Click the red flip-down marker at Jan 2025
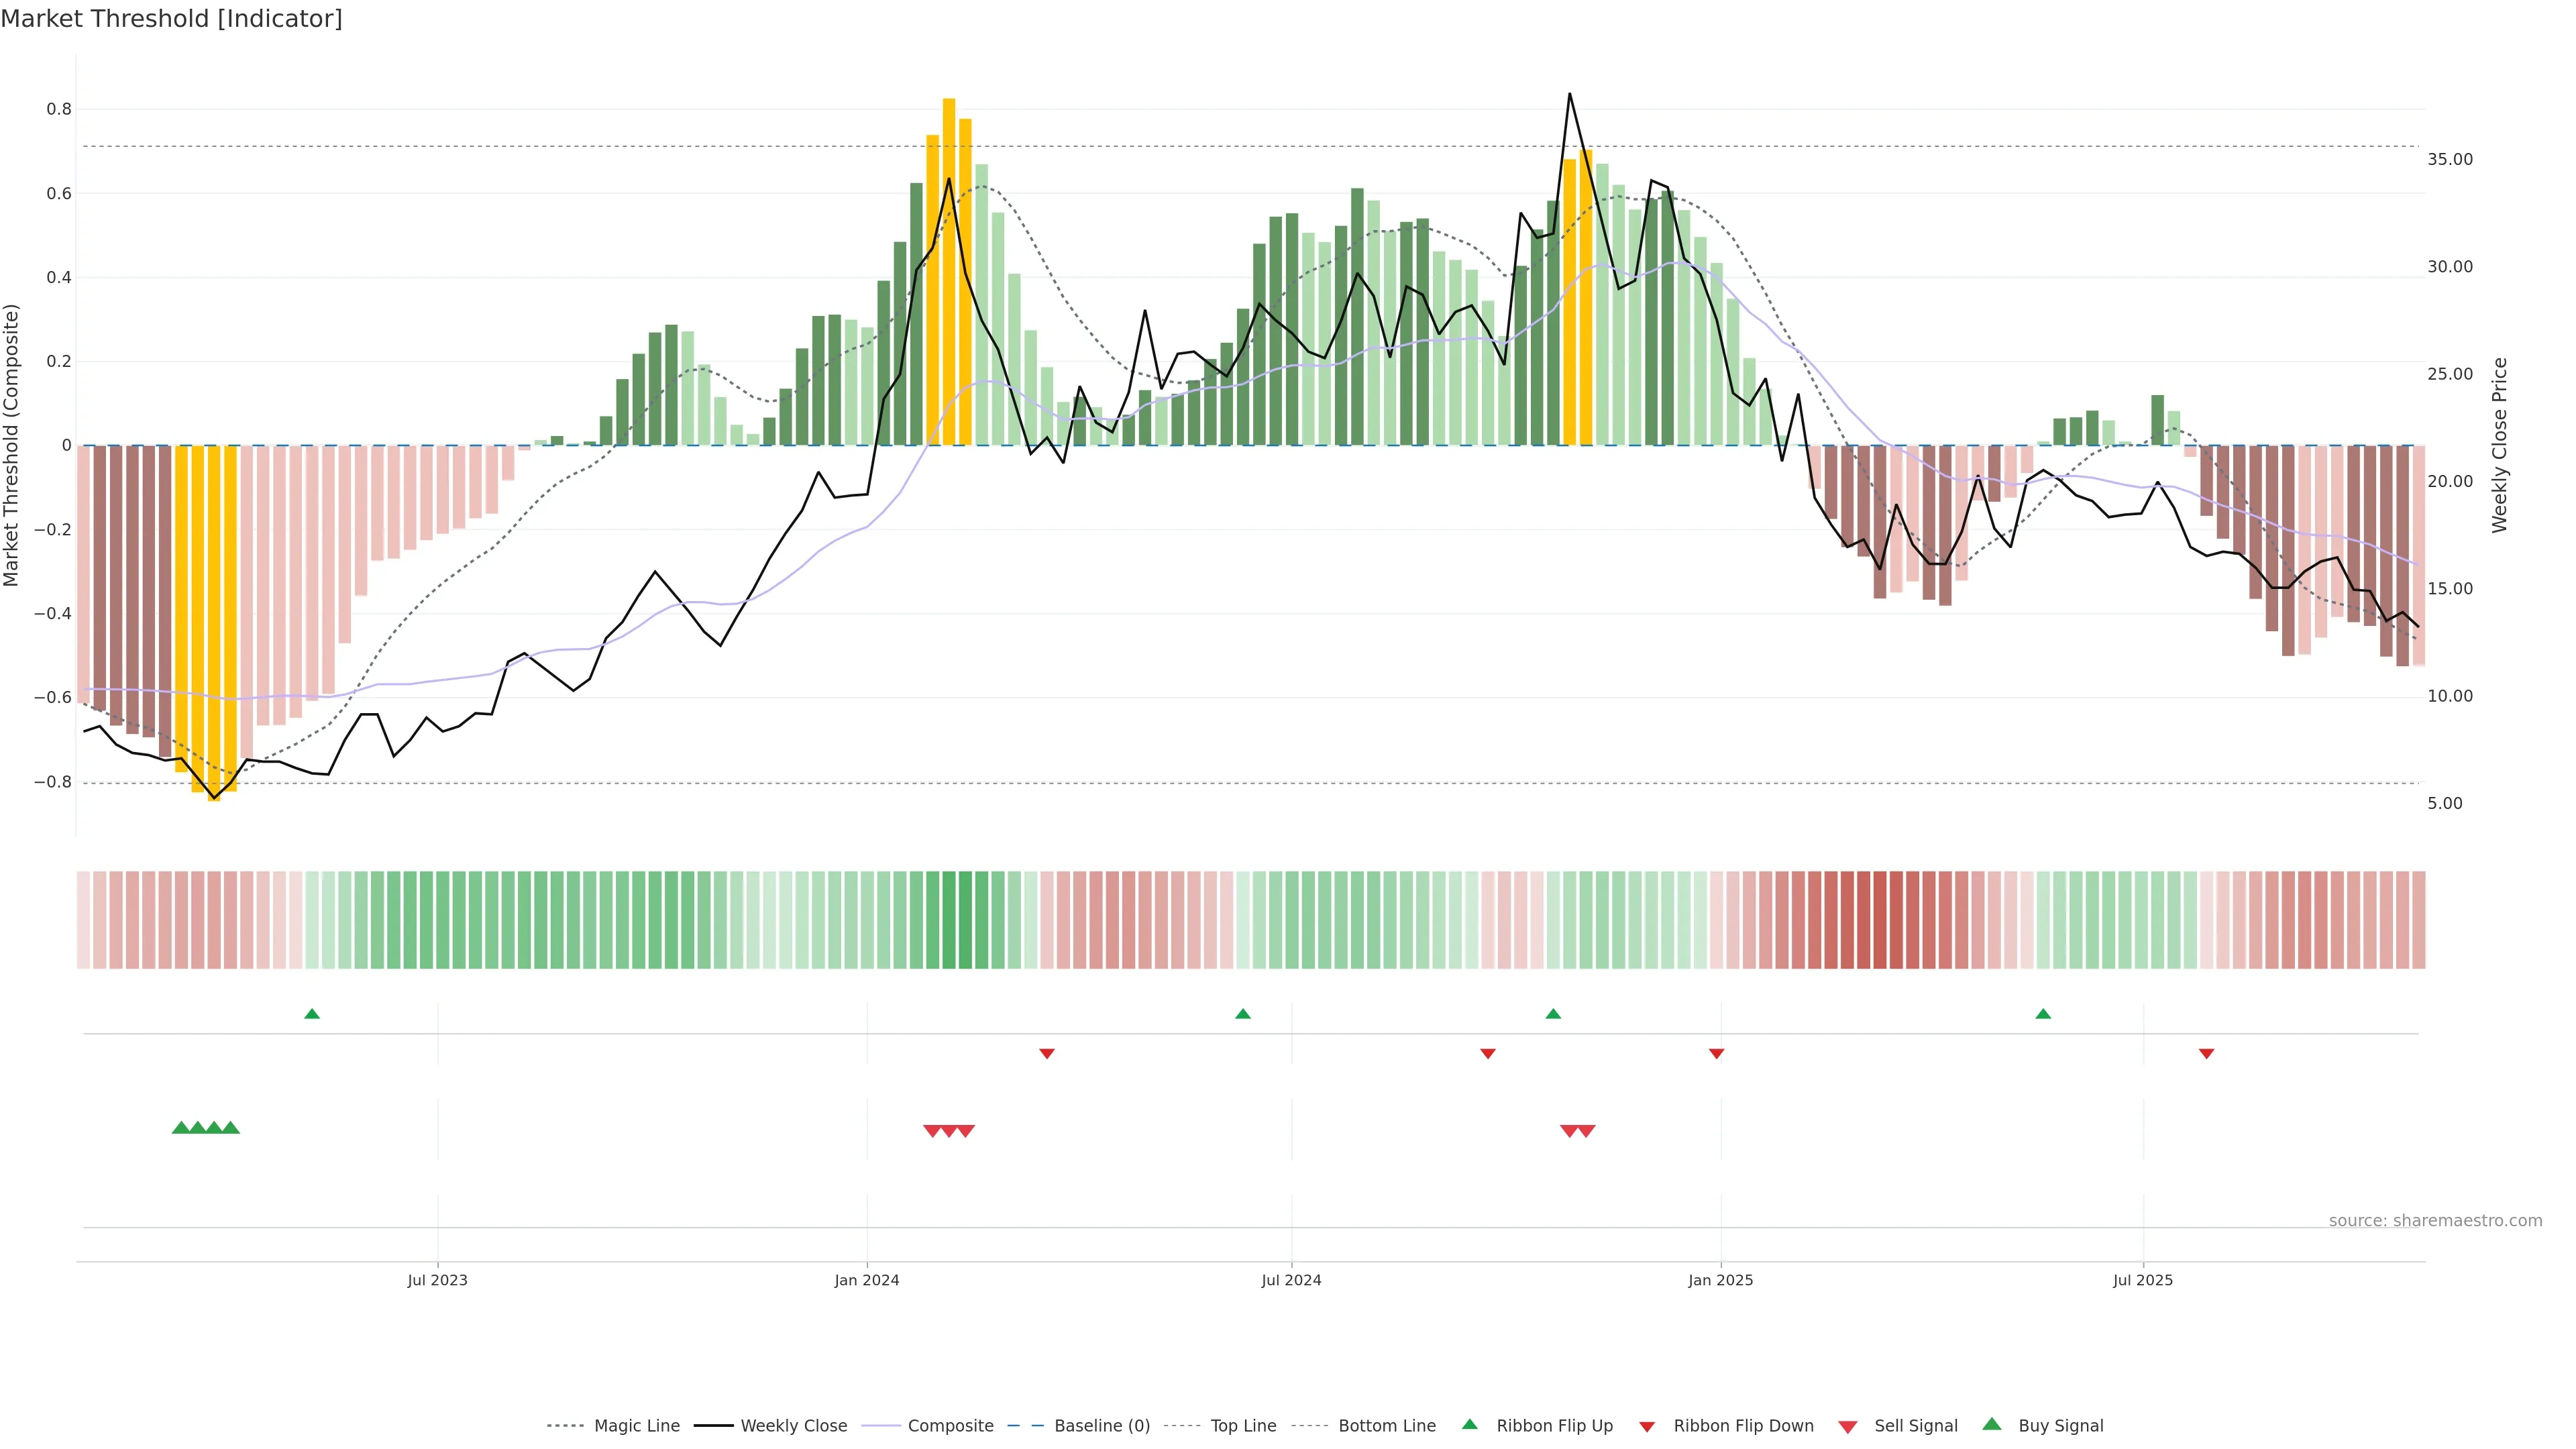The width and height of the screenshot is (2576, 1449). click(x=1716, y=1054)
